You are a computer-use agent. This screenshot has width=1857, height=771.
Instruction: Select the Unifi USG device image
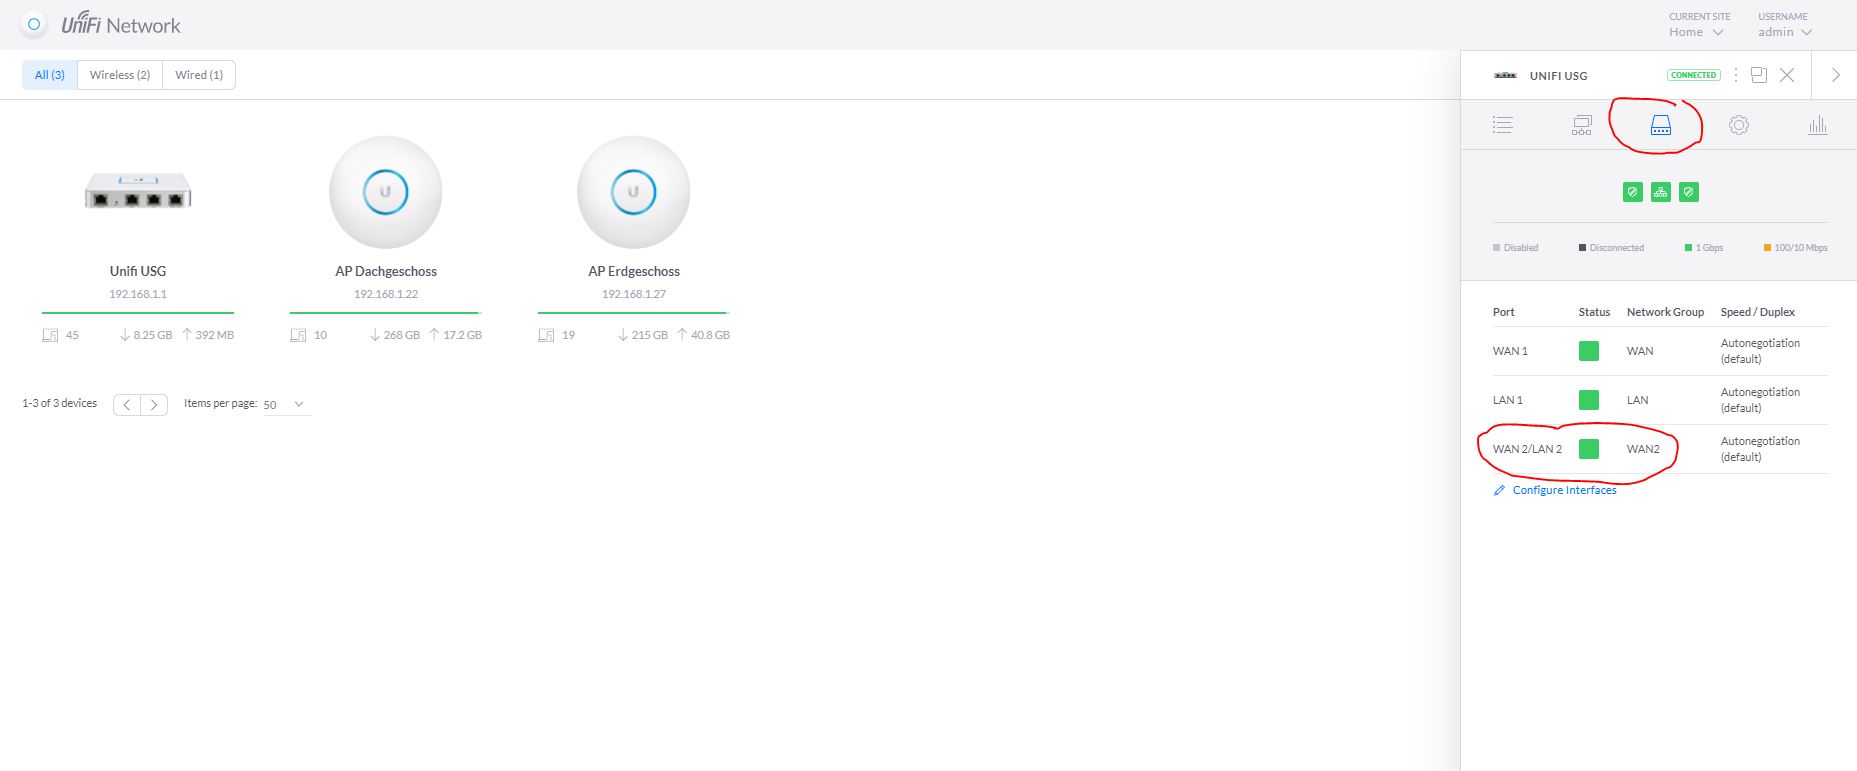coord(138,190)
